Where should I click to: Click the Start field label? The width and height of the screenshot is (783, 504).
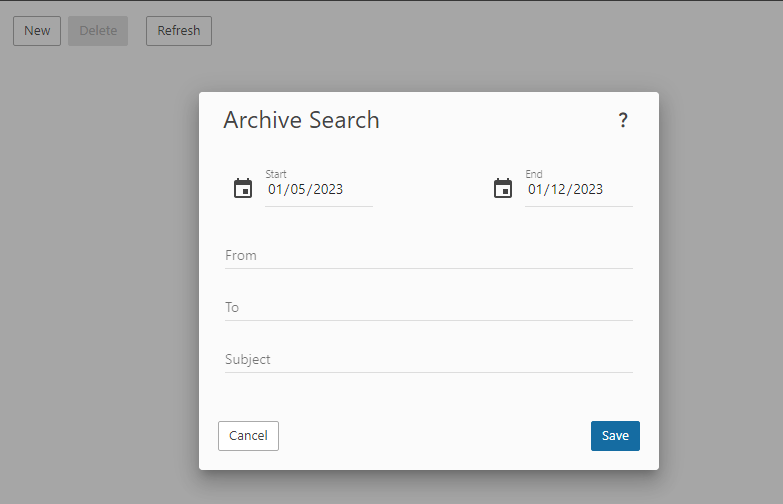(276, 174)
